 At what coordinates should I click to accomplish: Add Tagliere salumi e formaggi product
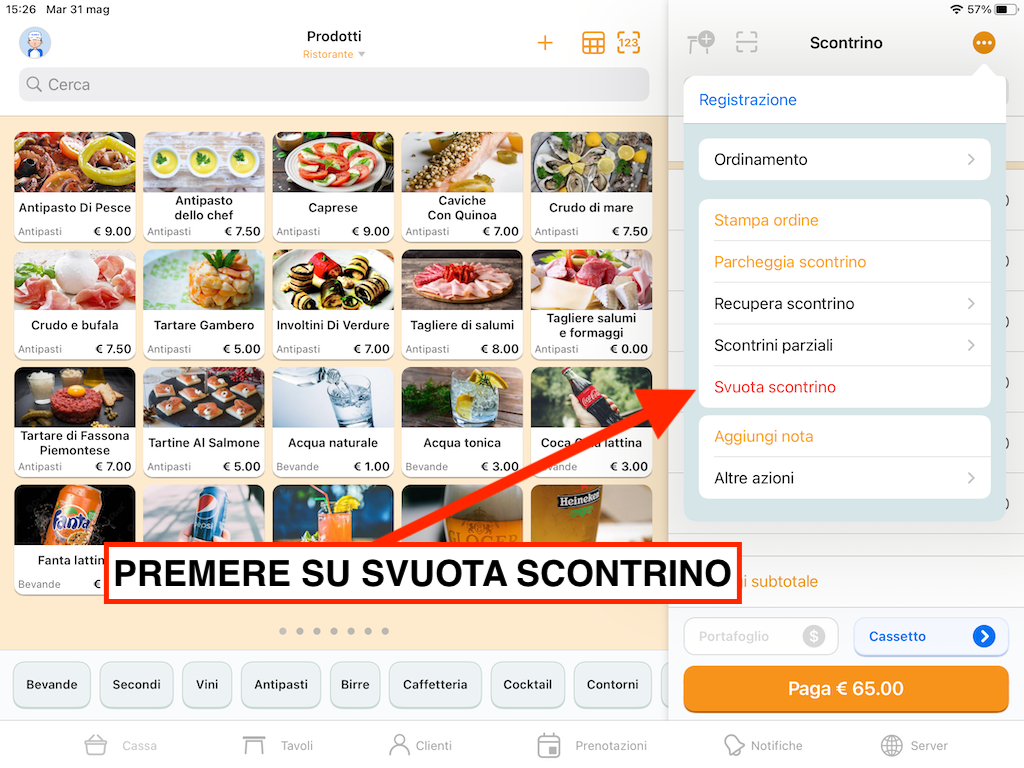coord(591,304)
